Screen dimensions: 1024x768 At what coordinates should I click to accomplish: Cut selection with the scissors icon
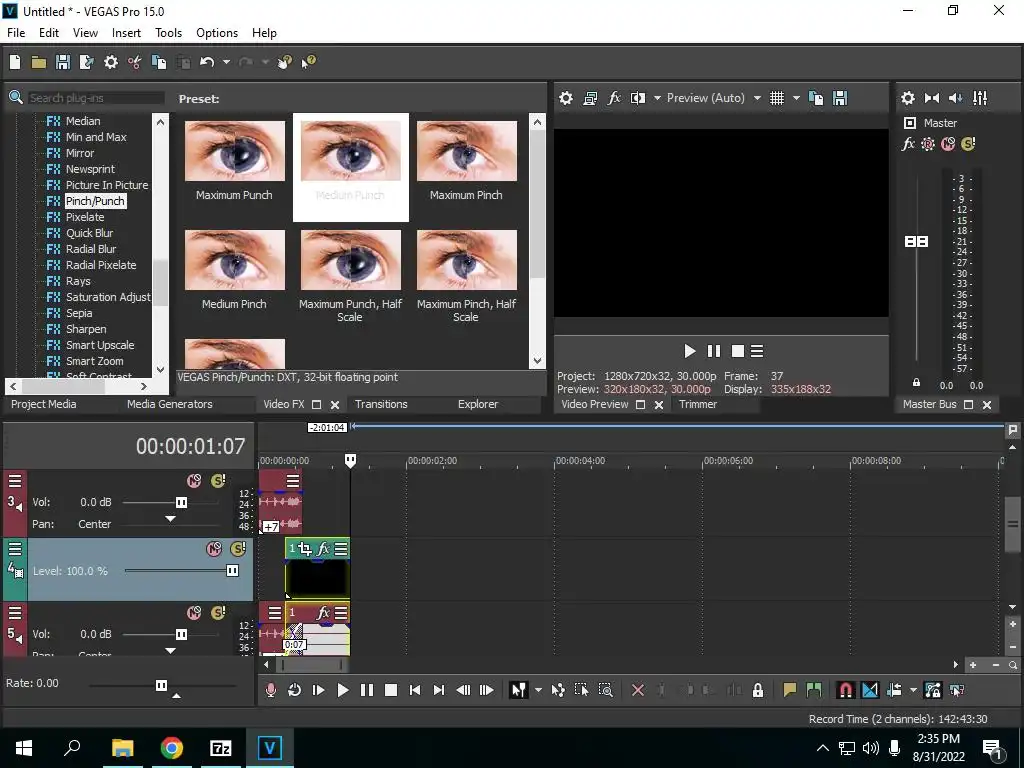tap(135, 62)
